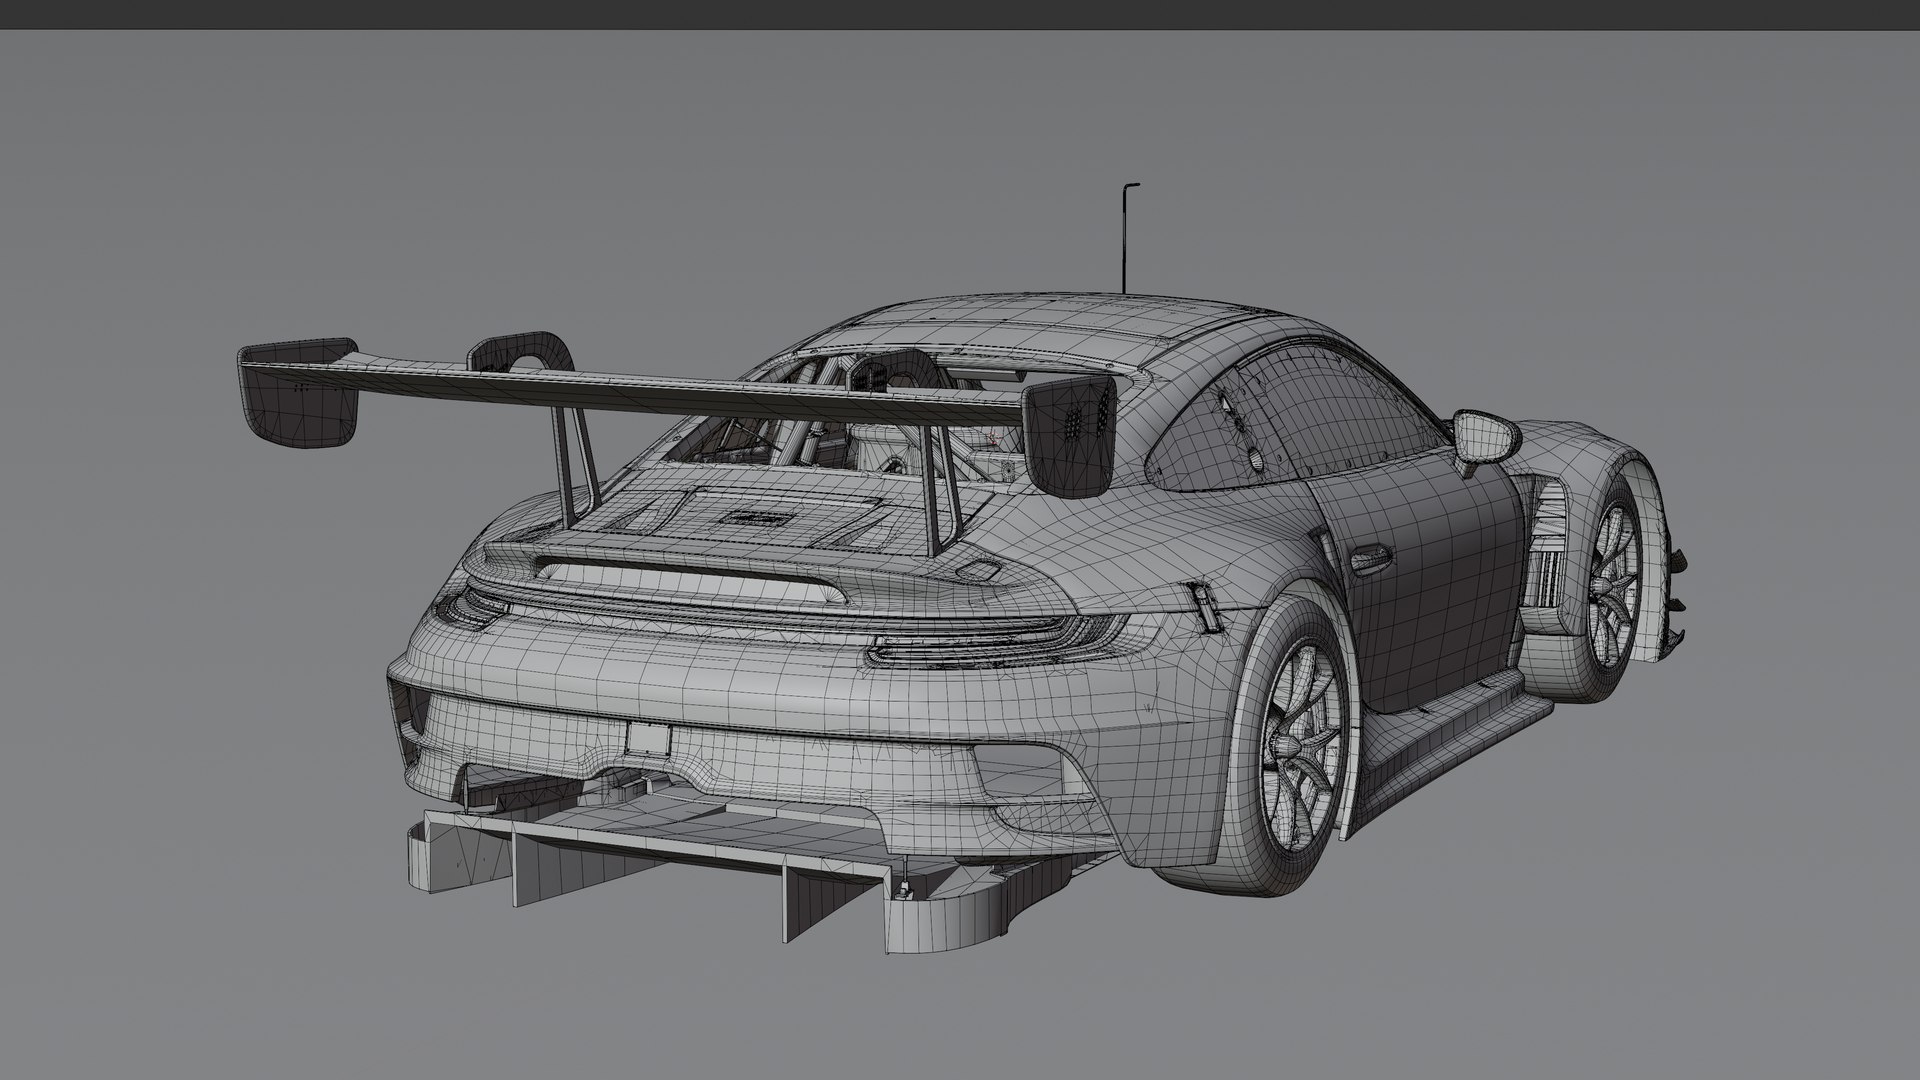This screenshot has height=1080, width=1920.
Task: Select the left end plate of the wing
Action: coord(299,392)
